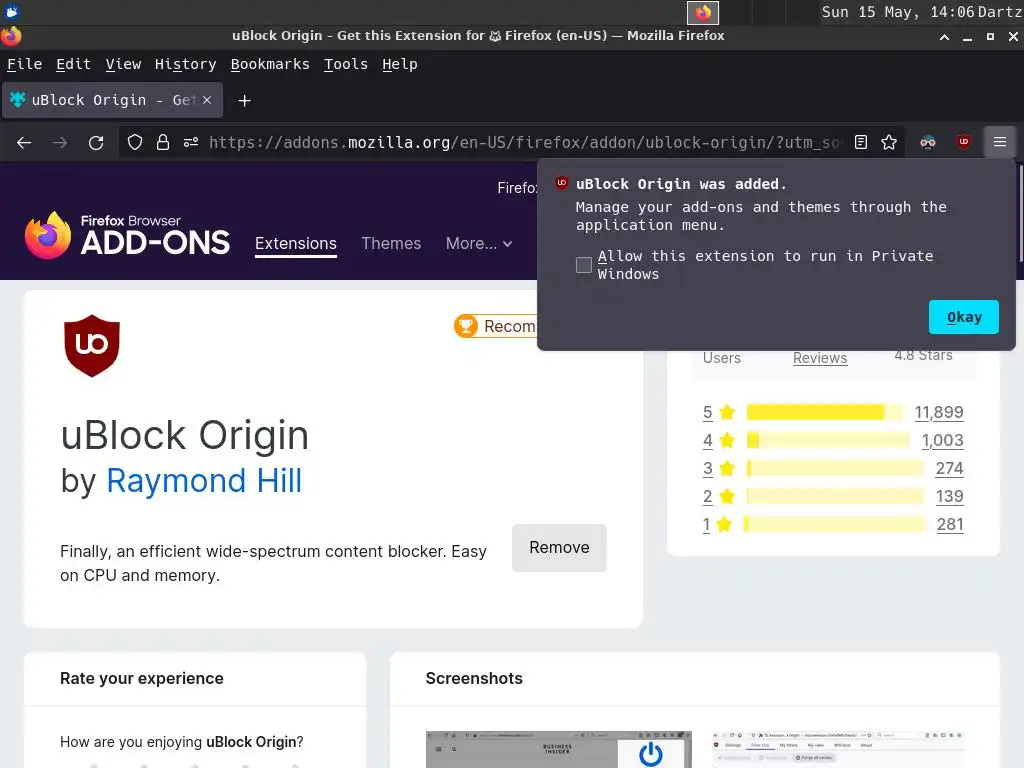Toggle reader view icon
Image resolution: width=1024 pixels, height=768 pixels.
click(861, 142)
